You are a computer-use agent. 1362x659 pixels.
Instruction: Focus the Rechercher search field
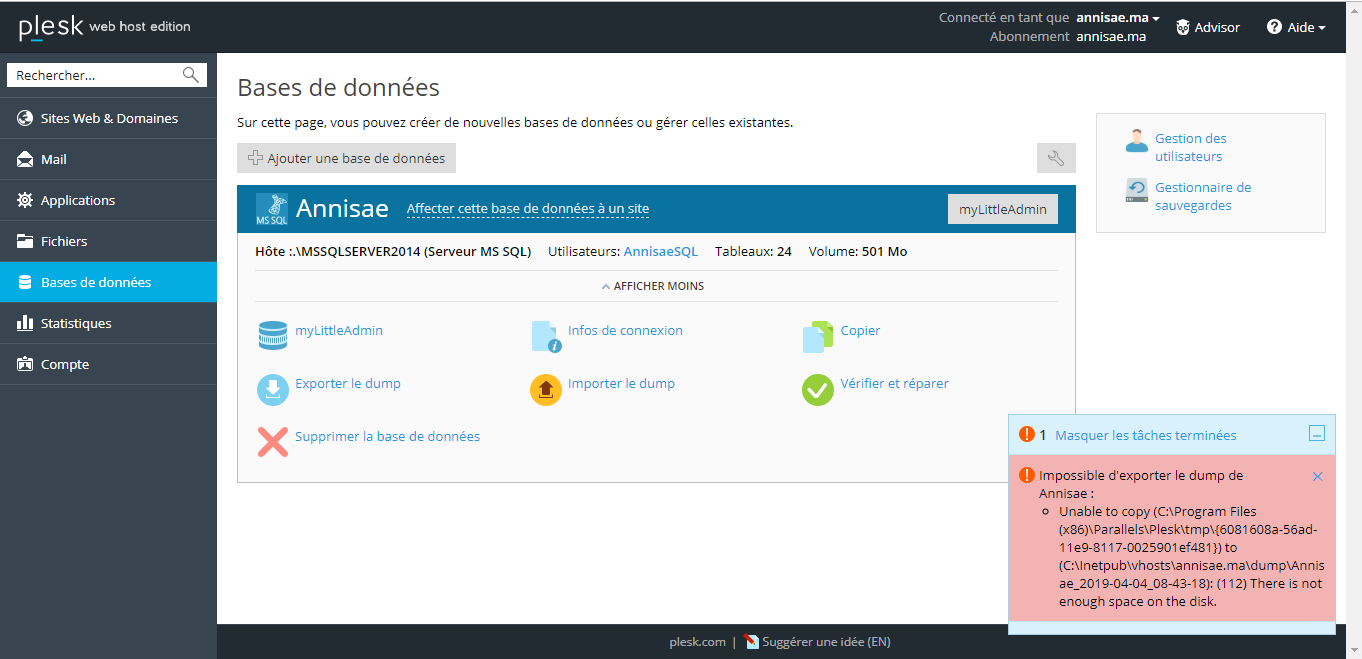[x=96, y=75]
